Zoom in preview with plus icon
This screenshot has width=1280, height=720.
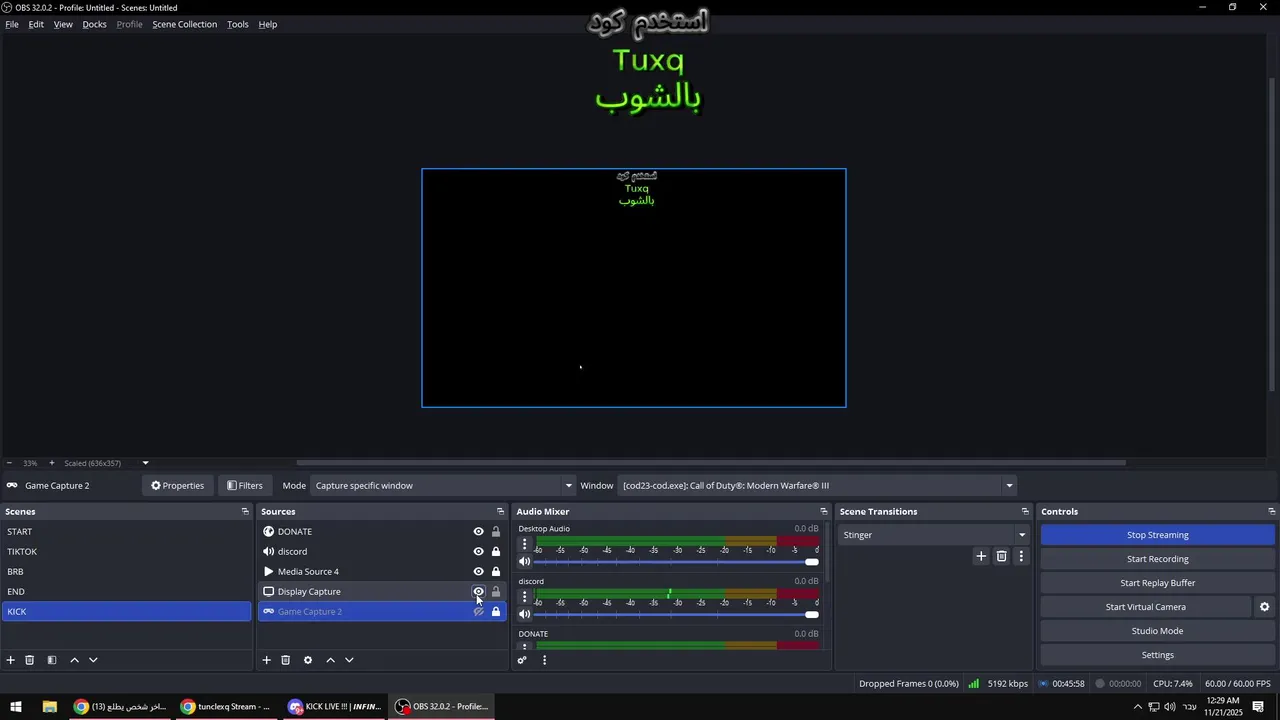(x=52, y=463)
